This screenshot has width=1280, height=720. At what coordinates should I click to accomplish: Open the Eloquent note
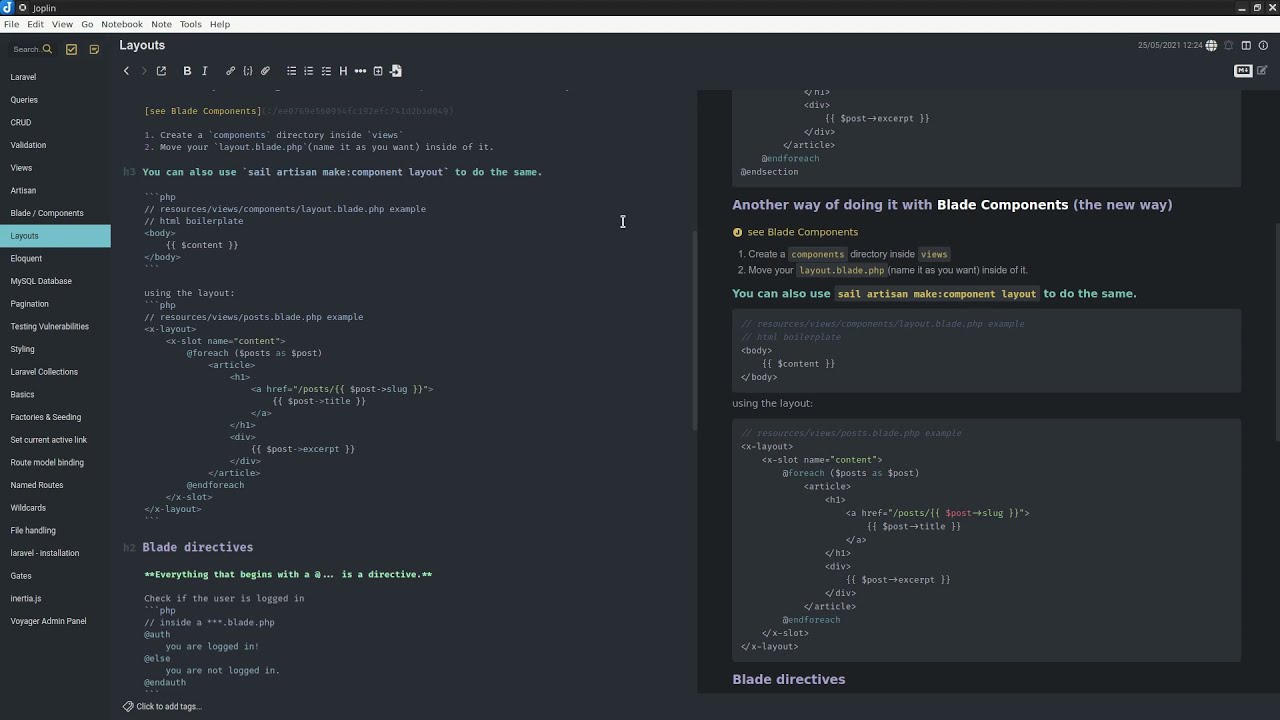[x=55, y=258]
